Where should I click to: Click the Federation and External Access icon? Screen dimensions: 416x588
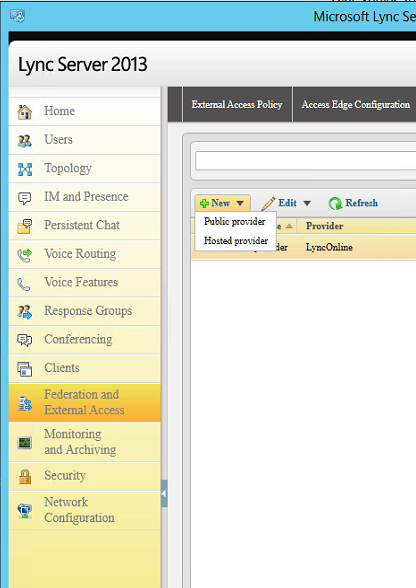[x=25, y=404]
